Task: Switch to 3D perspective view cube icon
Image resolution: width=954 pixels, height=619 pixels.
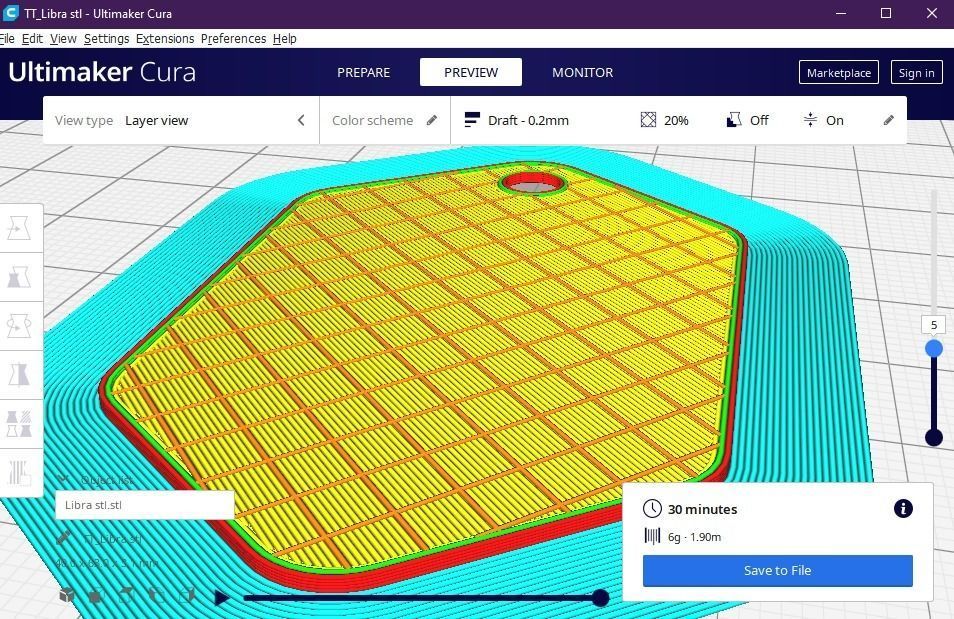Action: coord(67,595)
